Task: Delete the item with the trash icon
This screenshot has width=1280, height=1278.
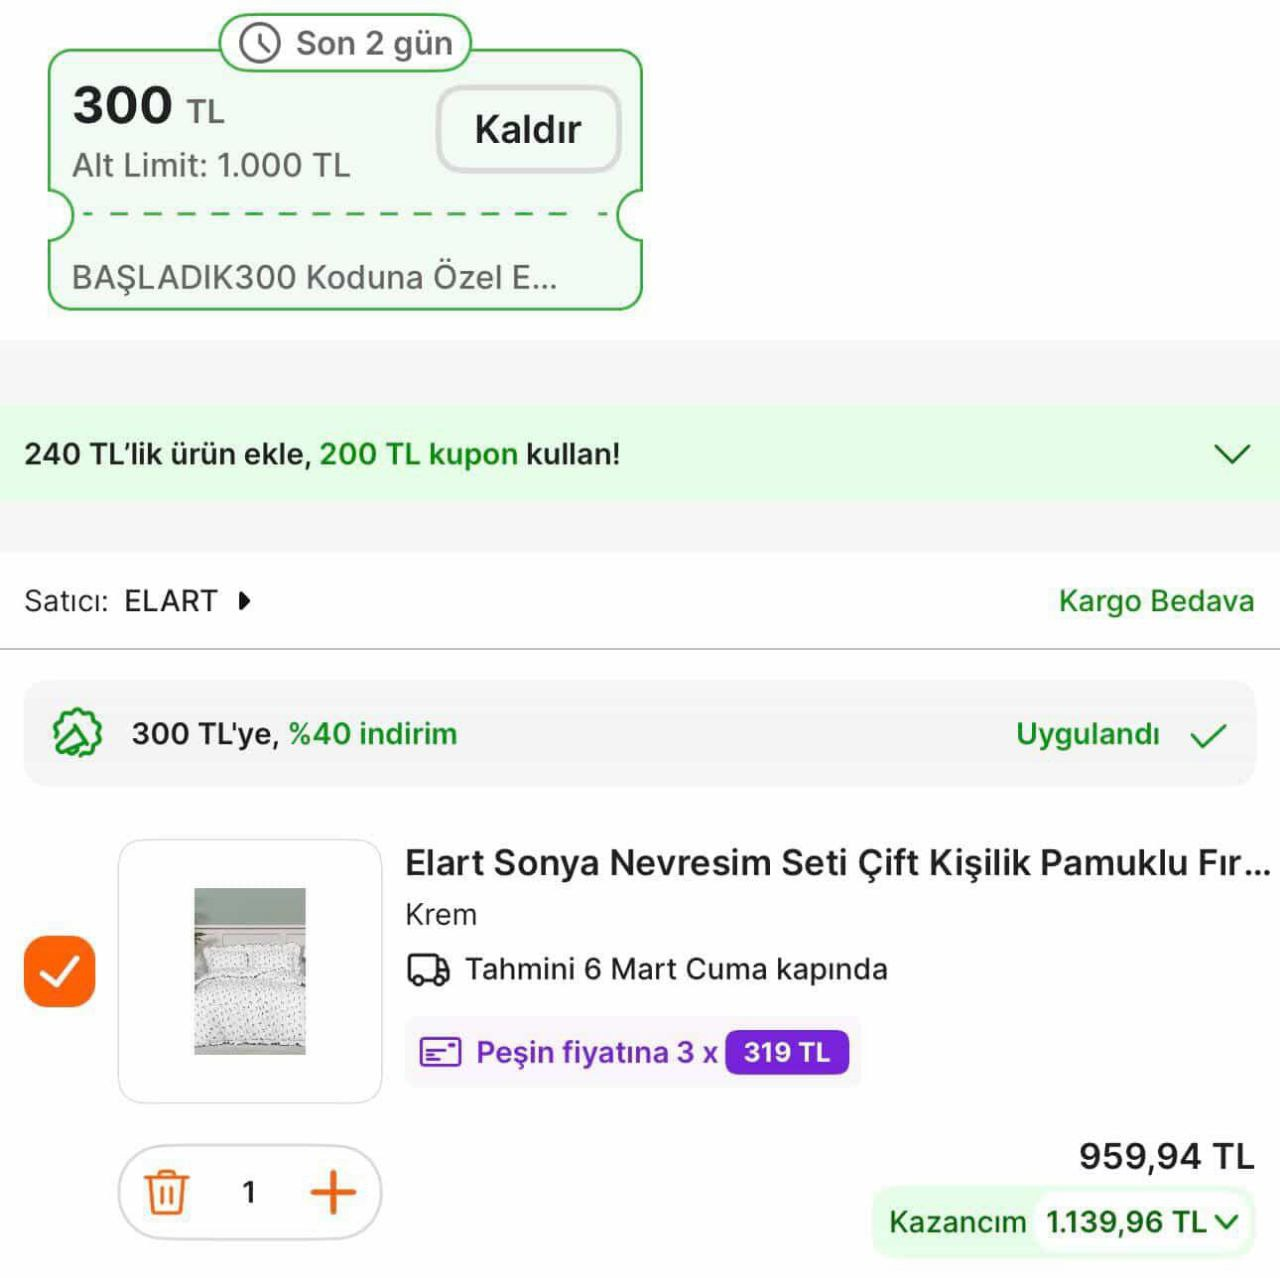Action: [168, 1192]
